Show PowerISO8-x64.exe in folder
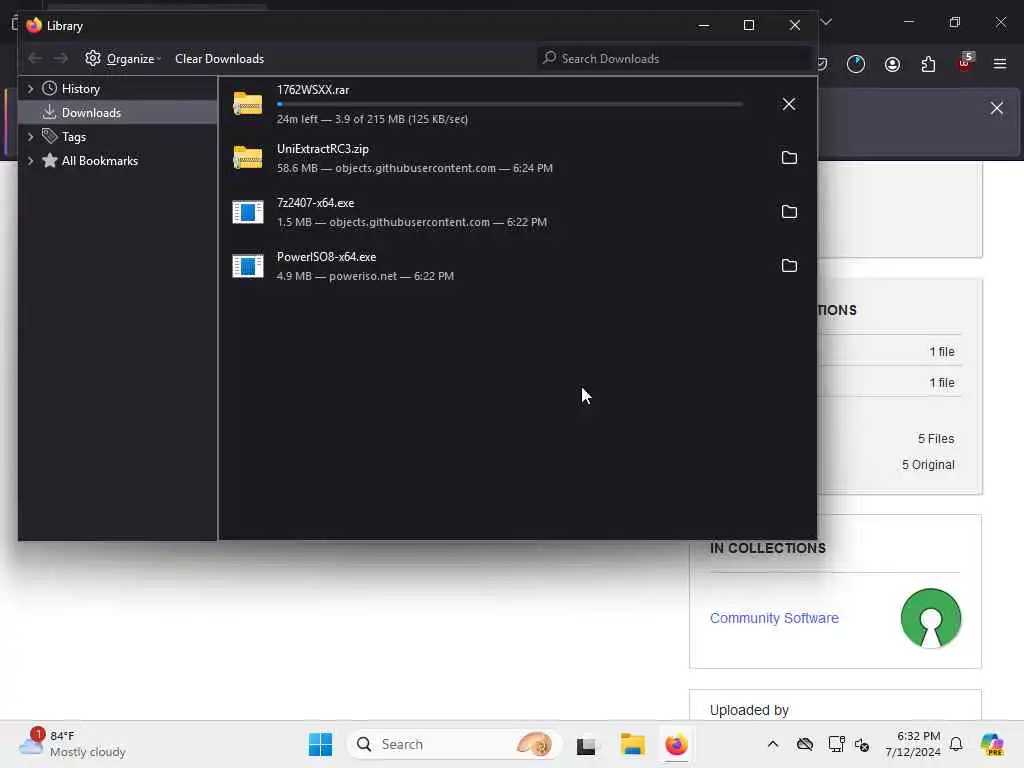Image resolution: width=1024 pixels, height=768 pixels. point(789,266)
